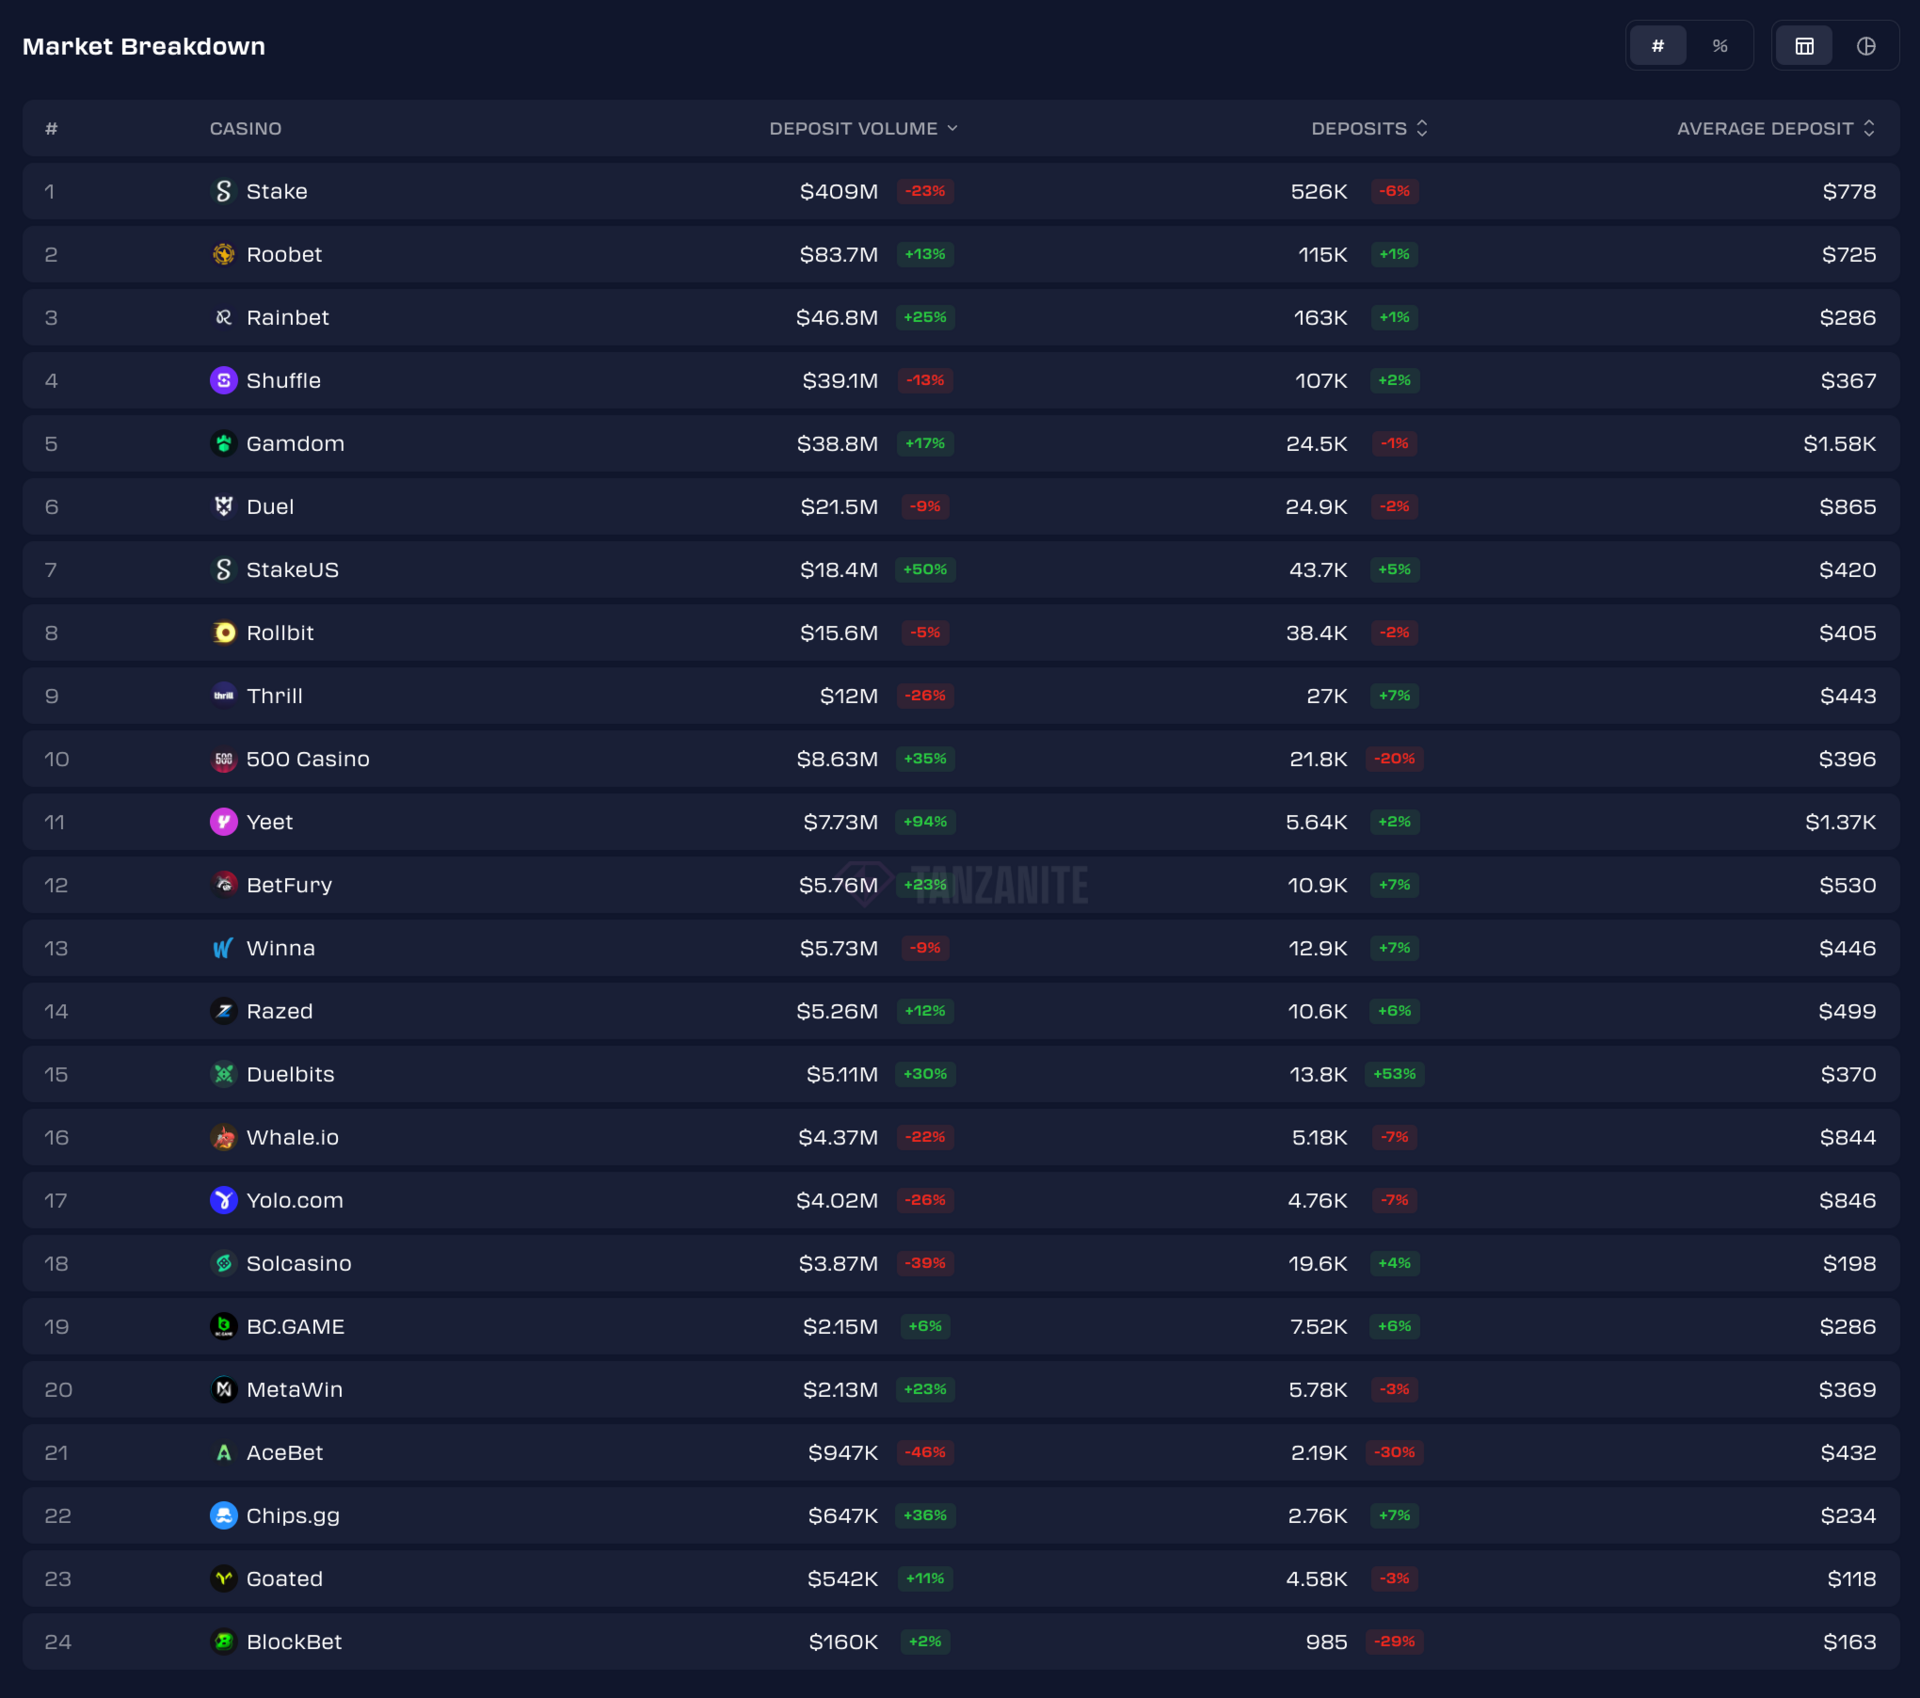The image size is (1920, 1698).
Task: Switch to percentage (%) view
Action: 1719,46
